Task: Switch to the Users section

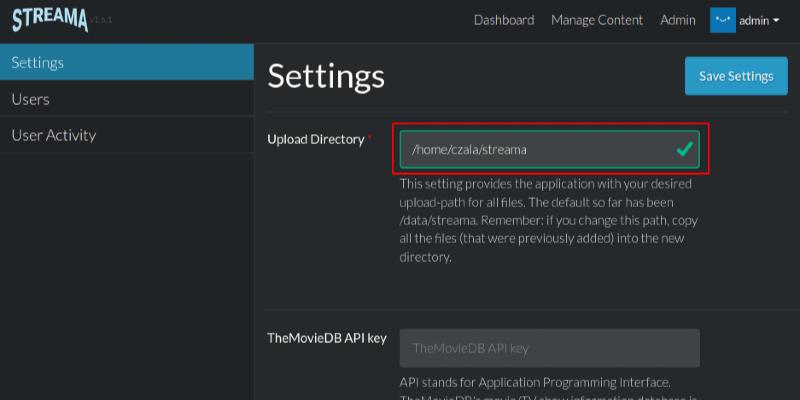Action: point(126,99)
